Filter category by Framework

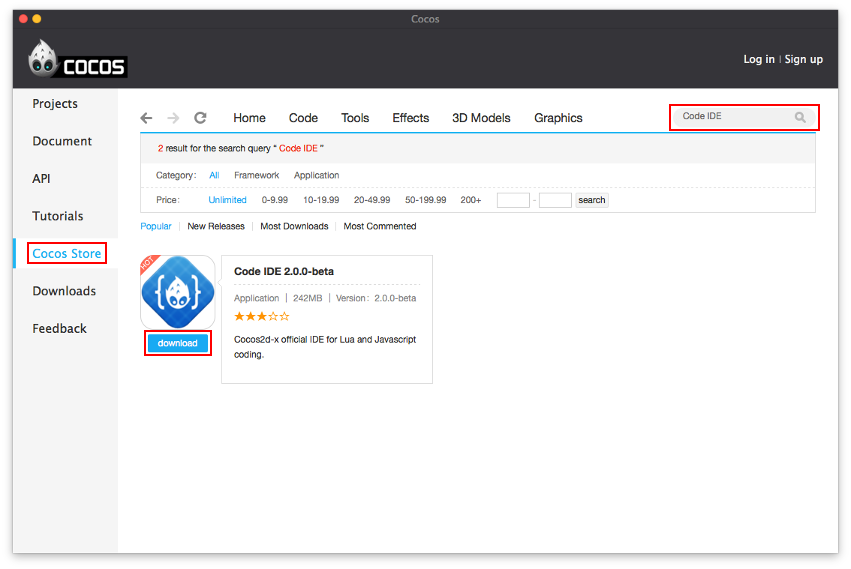(256, 175)
